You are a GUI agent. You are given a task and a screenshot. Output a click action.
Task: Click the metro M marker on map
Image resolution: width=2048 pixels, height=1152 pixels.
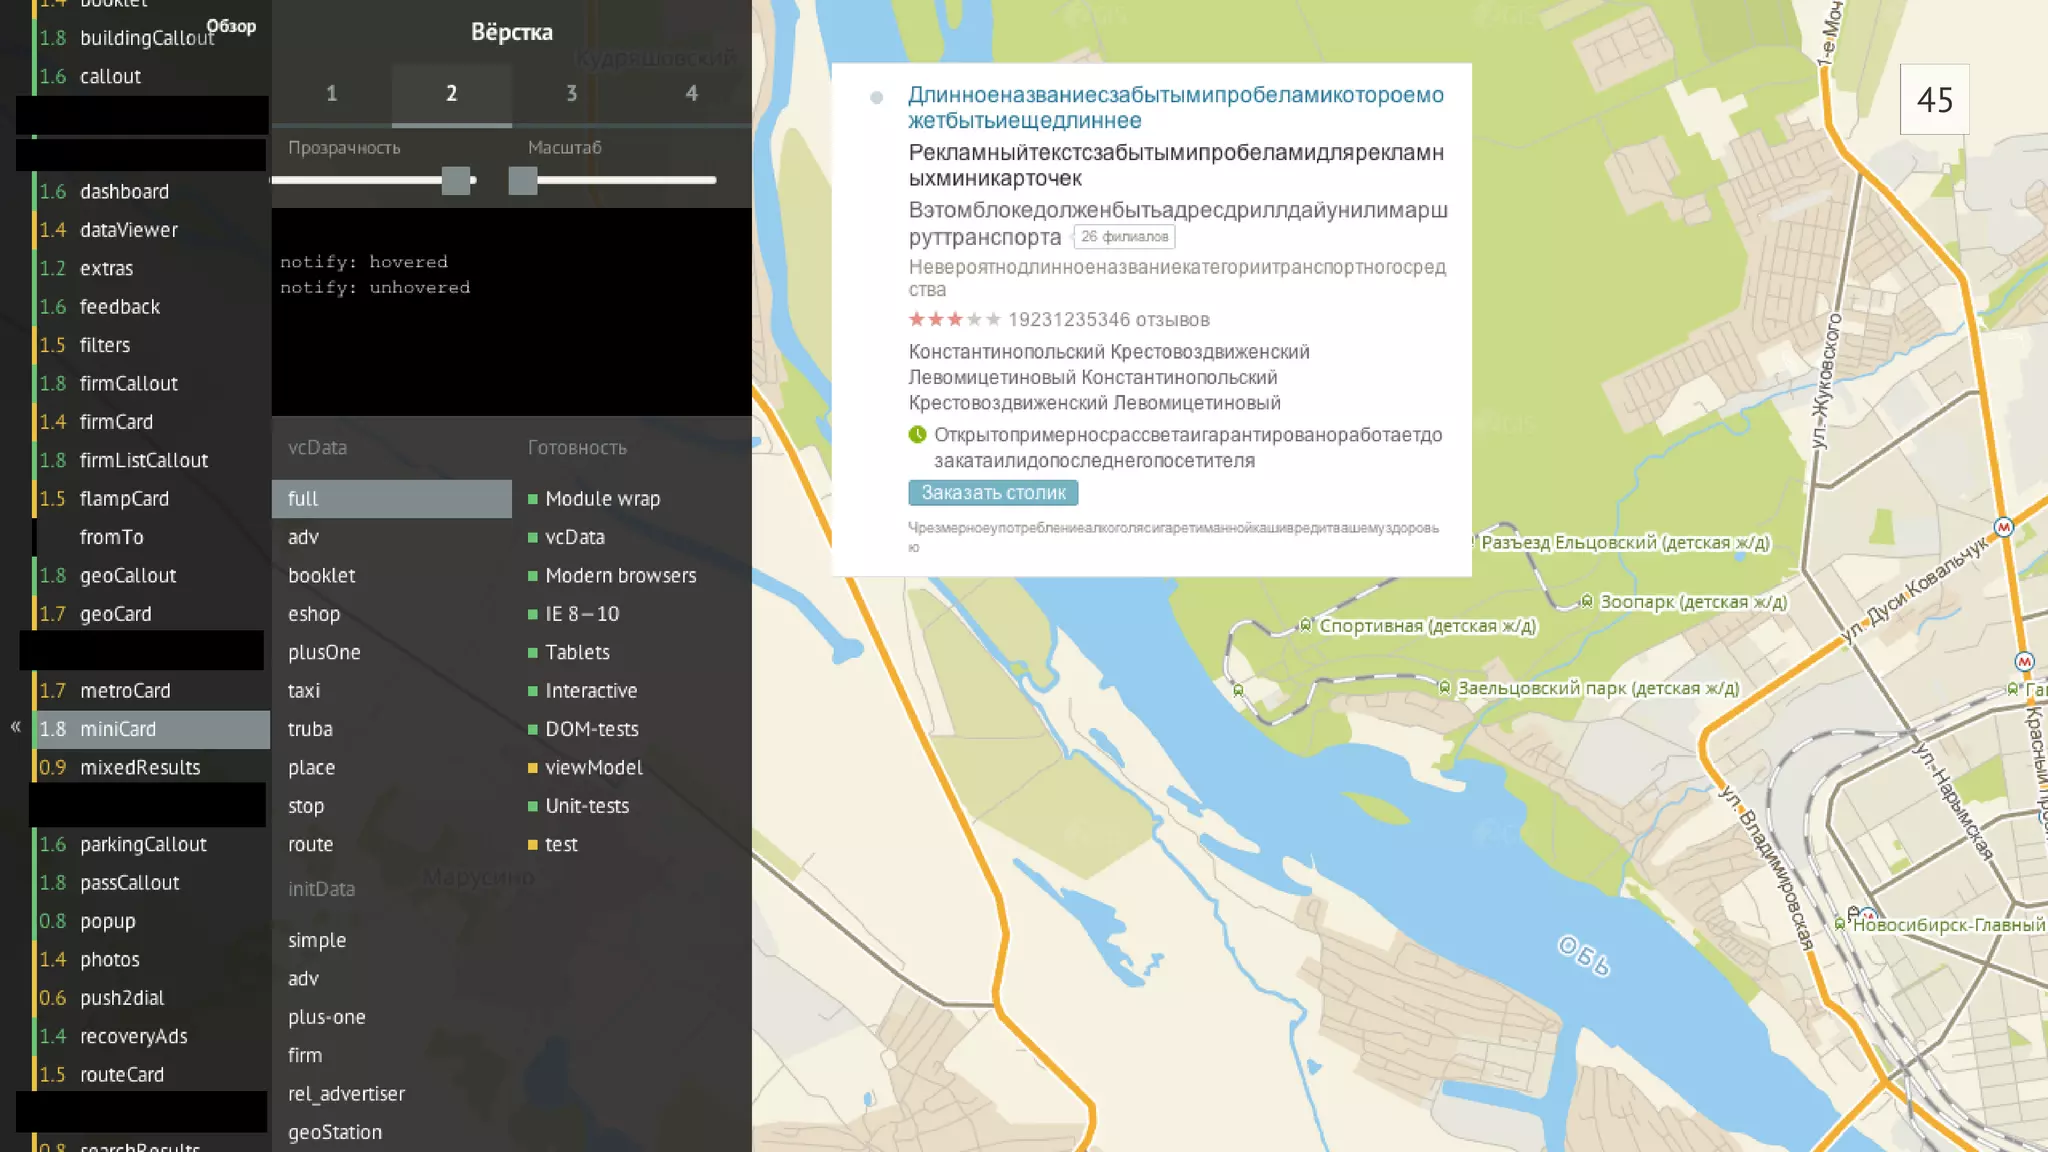(2003, 527)
